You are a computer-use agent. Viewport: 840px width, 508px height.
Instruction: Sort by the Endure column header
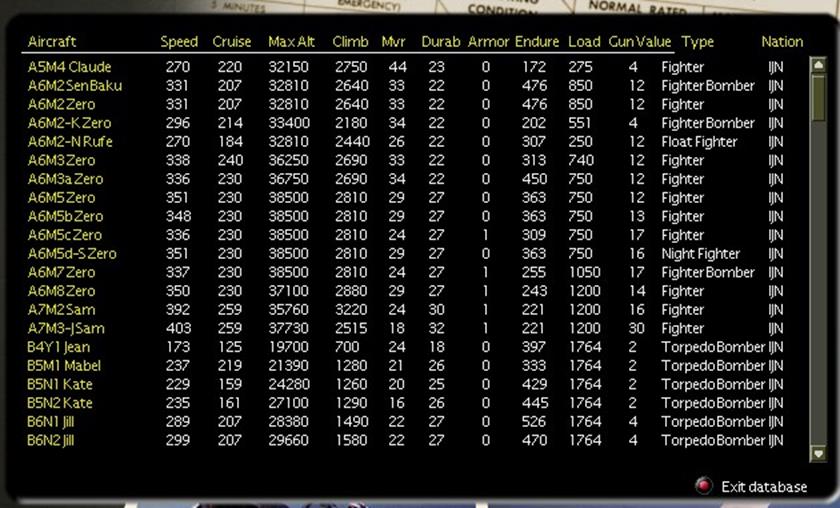click(x=537, y=42)
